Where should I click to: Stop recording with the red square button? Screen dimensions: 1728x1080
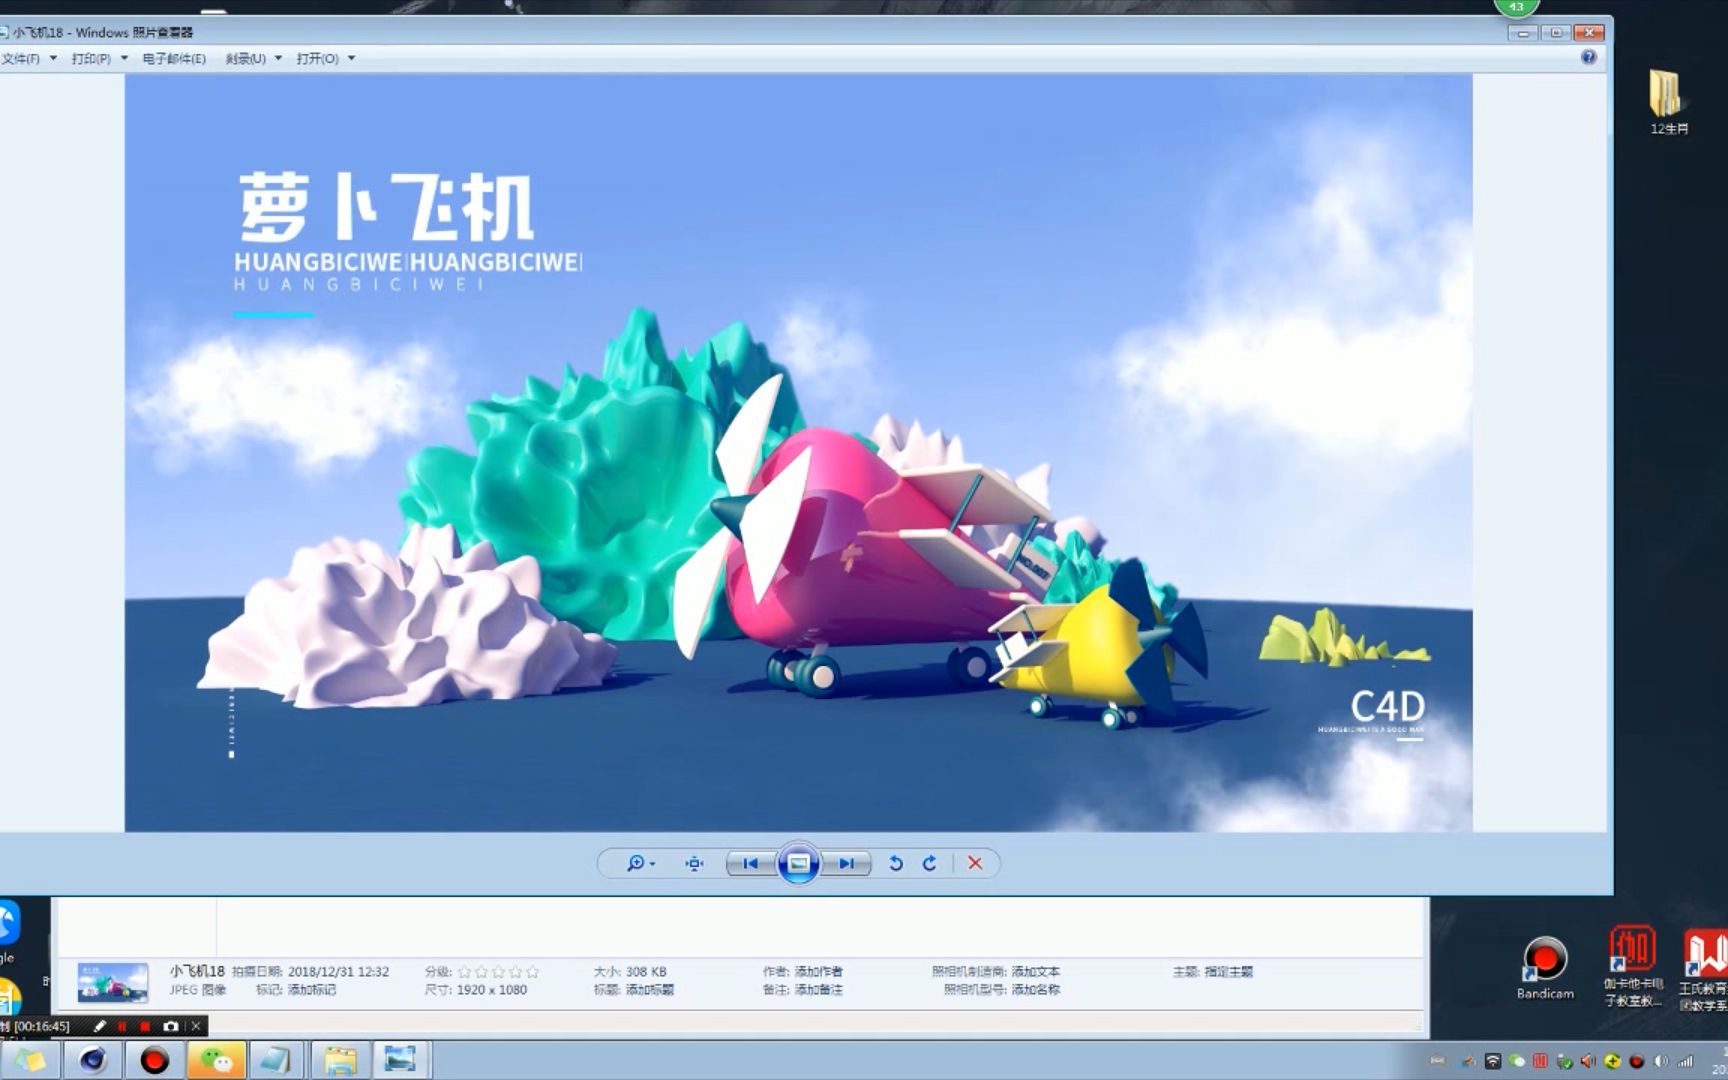pyautogui.click(x=145, y=1026)
